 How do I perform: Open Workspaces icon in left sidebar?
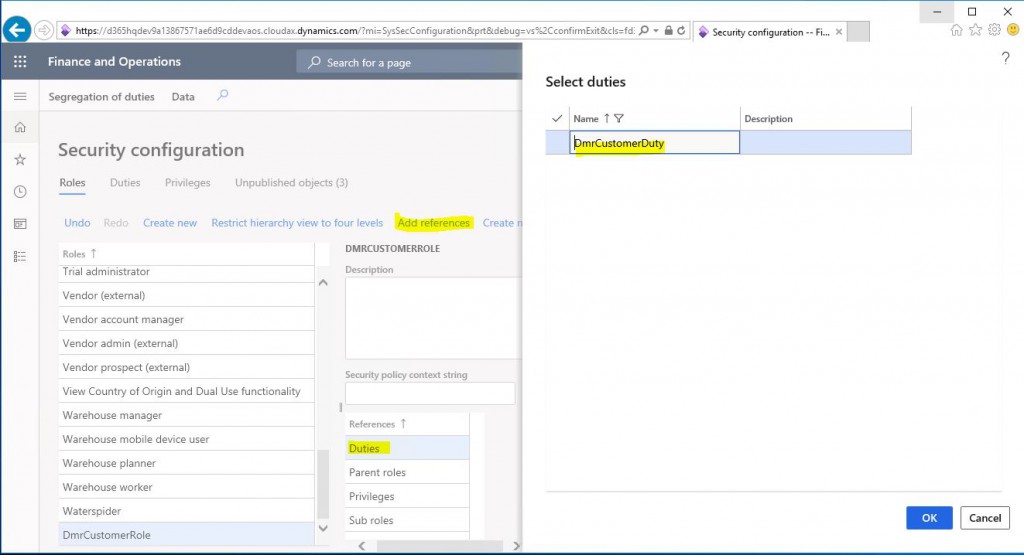20,224
